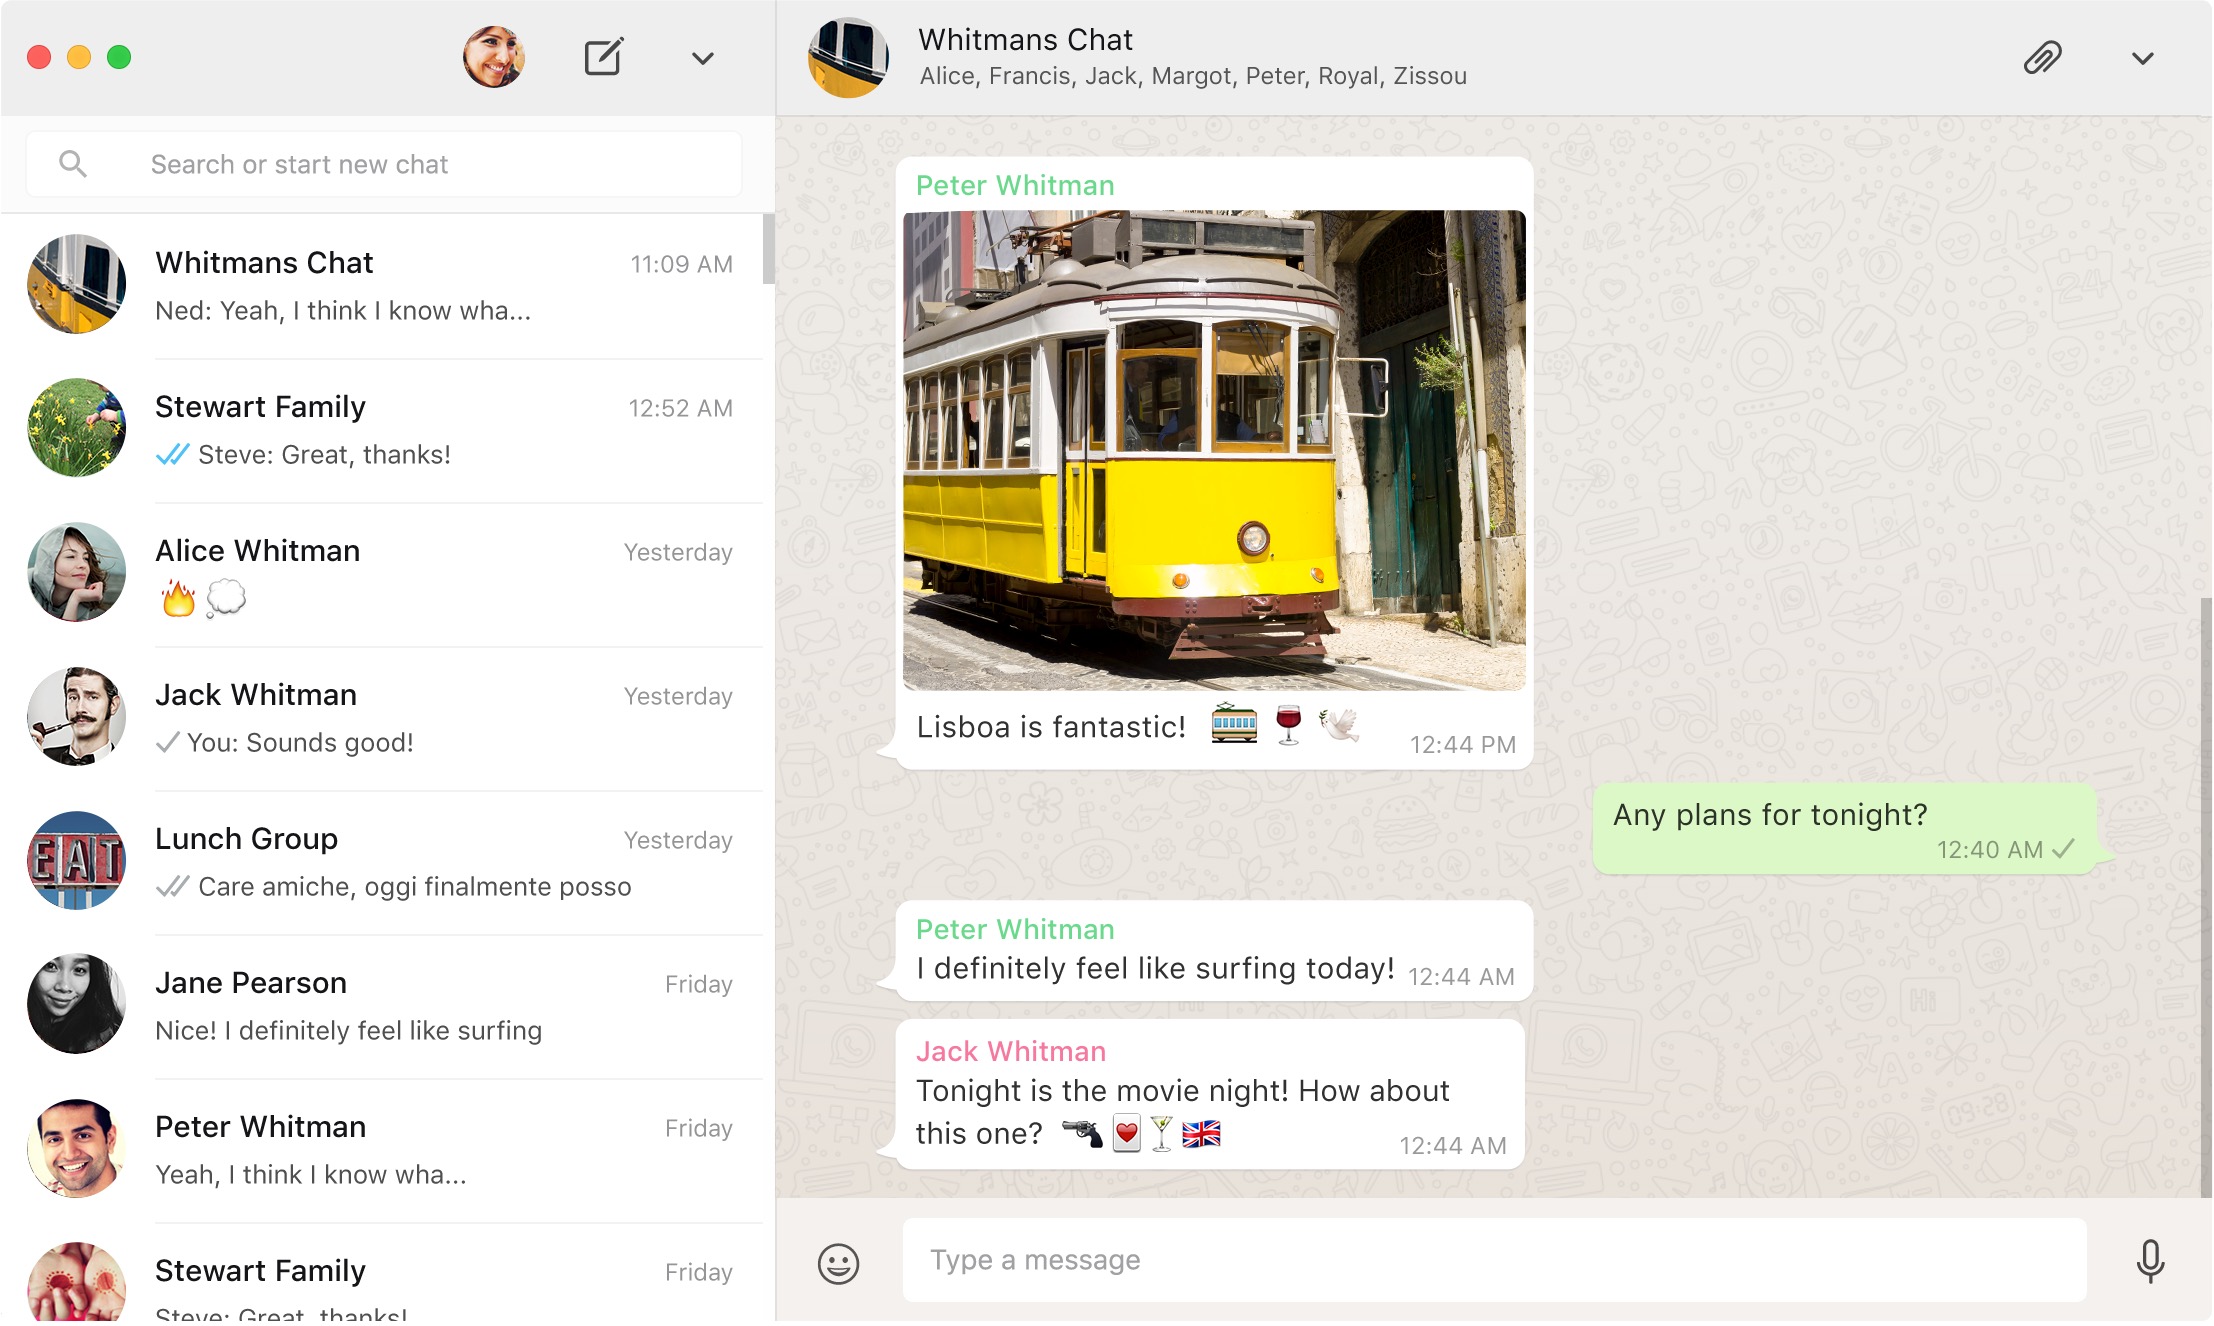Click Peter Whitman's avatar in the chat list
Viewport: 2214px width, 1326px height.
pos(76,1148)
